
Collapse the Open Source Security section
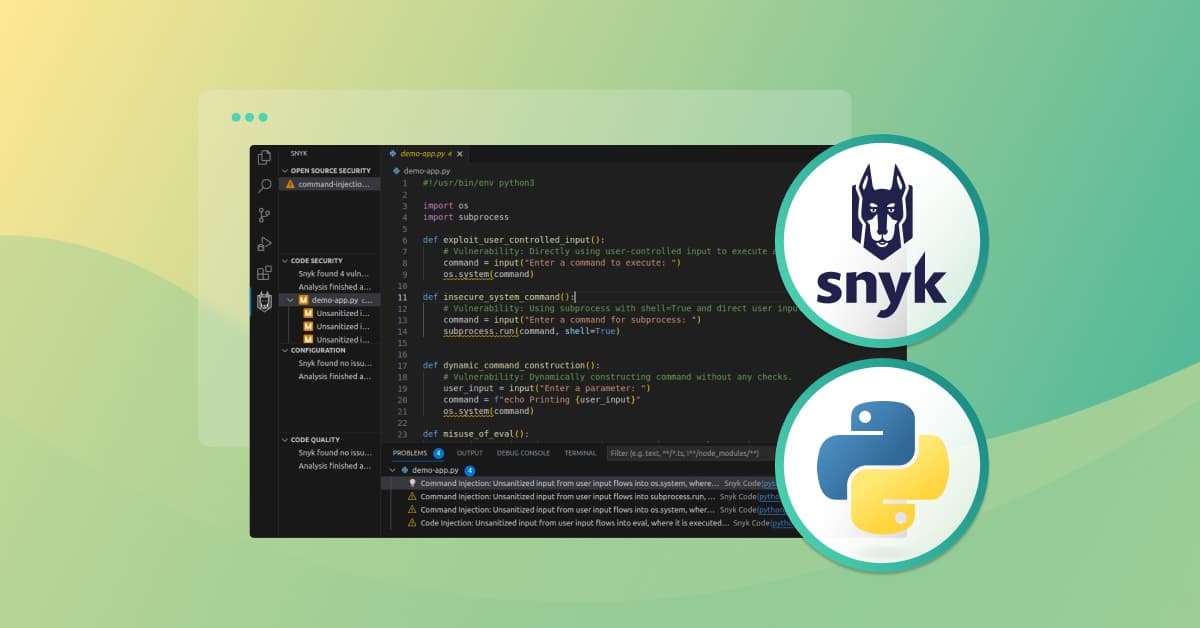(x=285, y=171)
